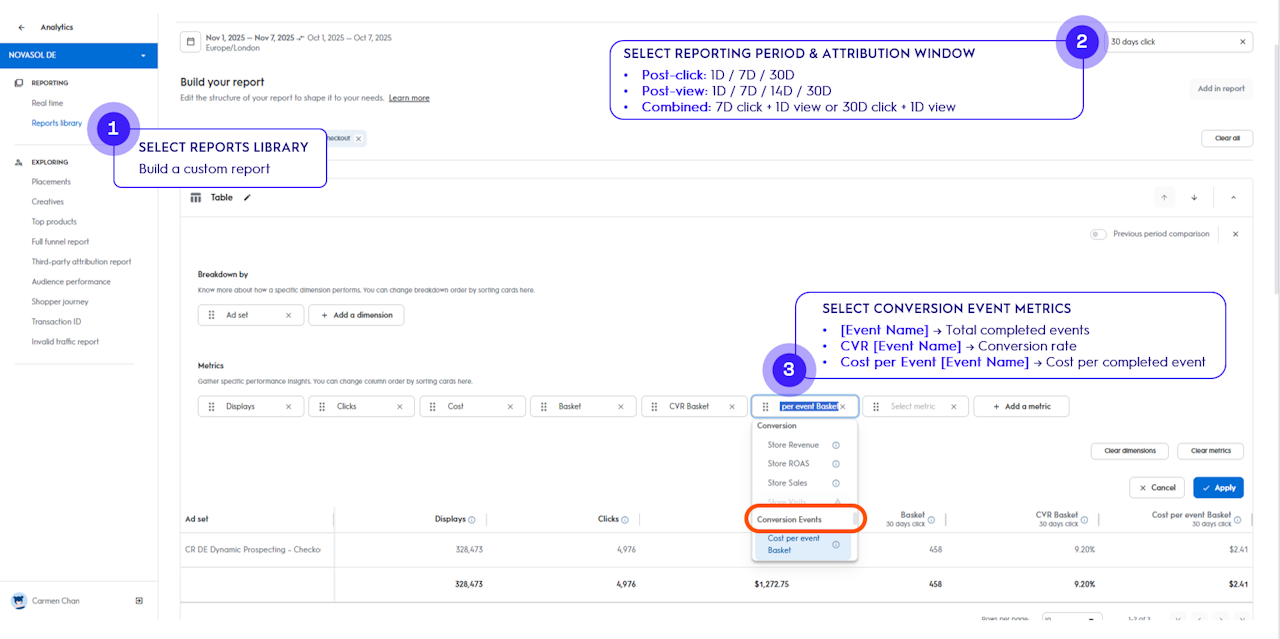
Task: Expand the NOVASOL DE account dropdown
Action: tap(143, 56)
